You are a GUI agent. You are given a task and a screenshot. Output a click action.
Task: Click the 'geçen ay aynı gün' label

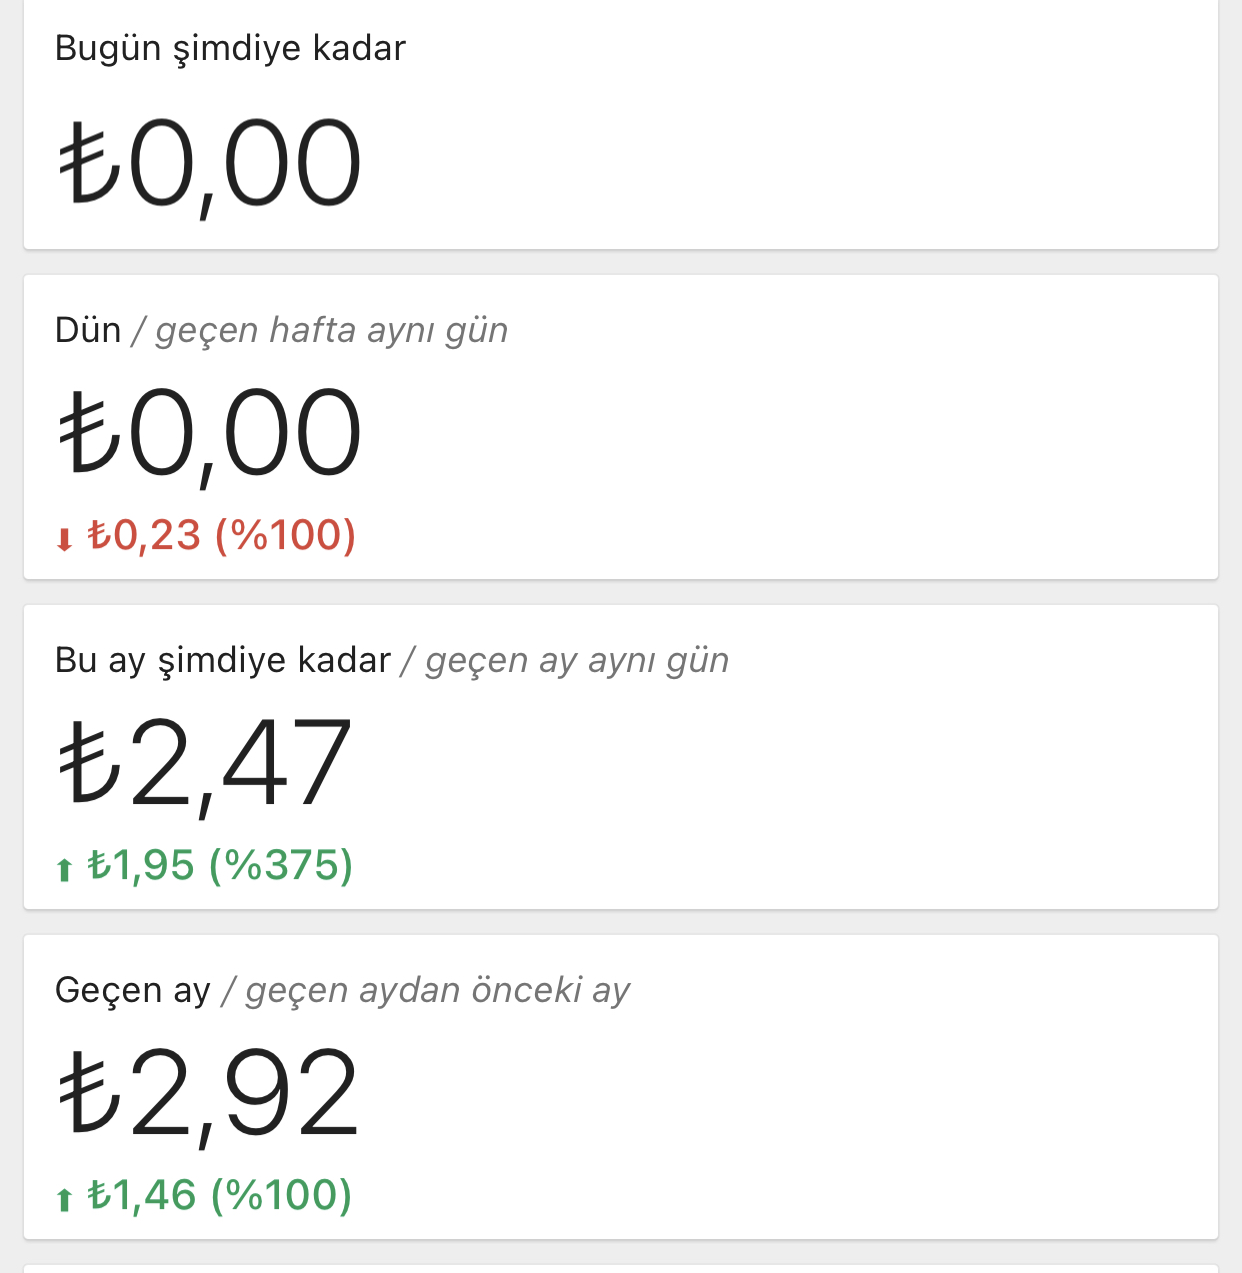pyautogui.click(x=577, y=661)
